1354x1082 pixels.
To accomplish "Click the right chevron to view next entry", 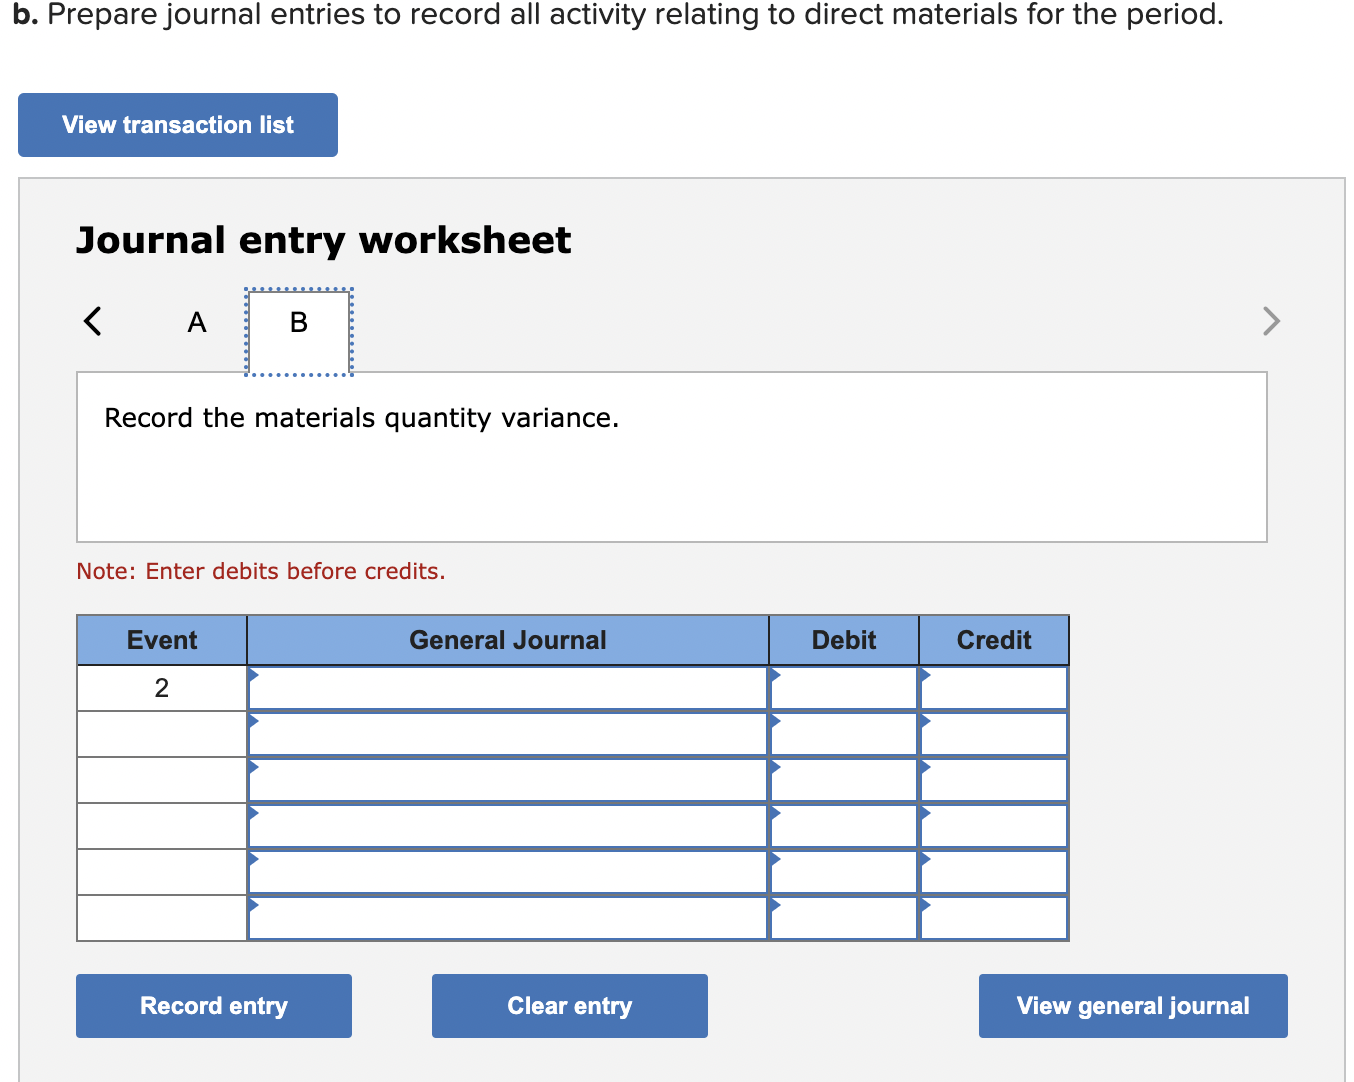I will [x=1270, y=321].
